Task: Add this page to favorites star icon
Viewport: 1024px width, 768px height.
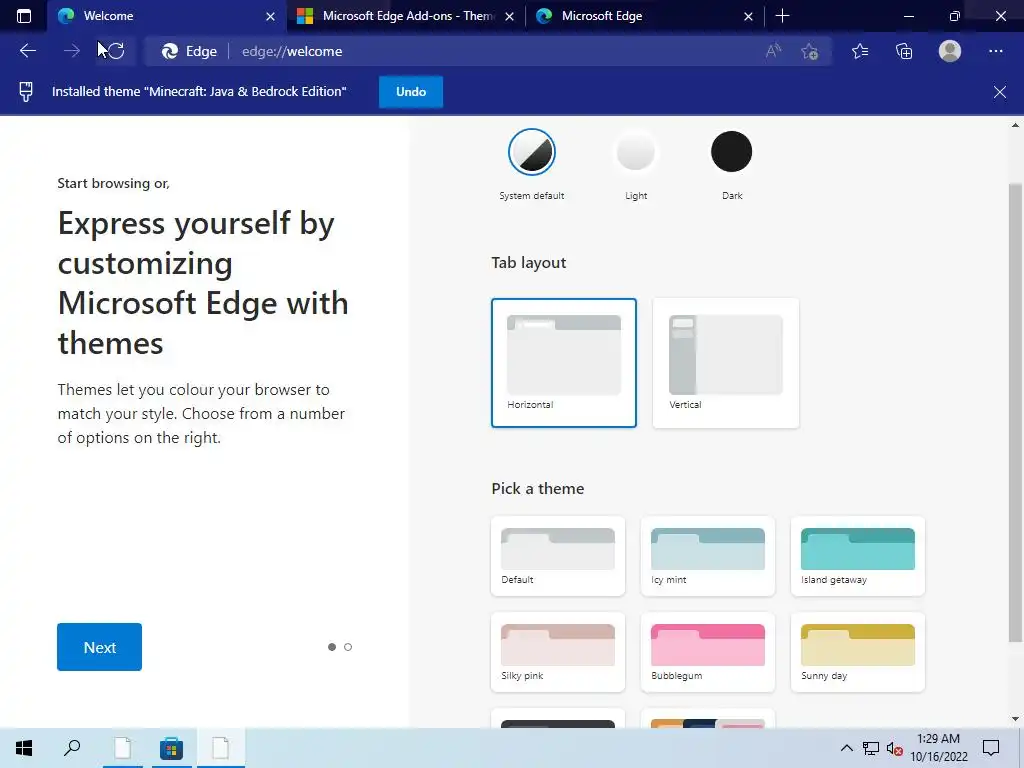Action: (x=810, y=51)
